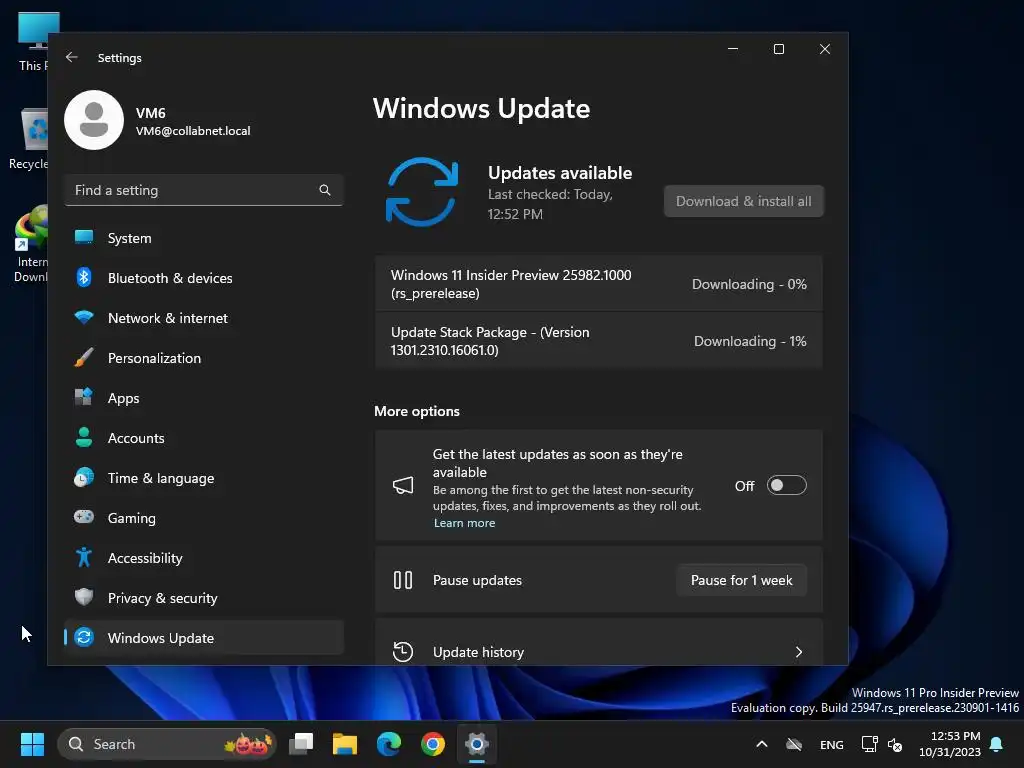This screenshot has width=1024, height=768.
Task: Click the More options heading
Action: tap(417, 411)
